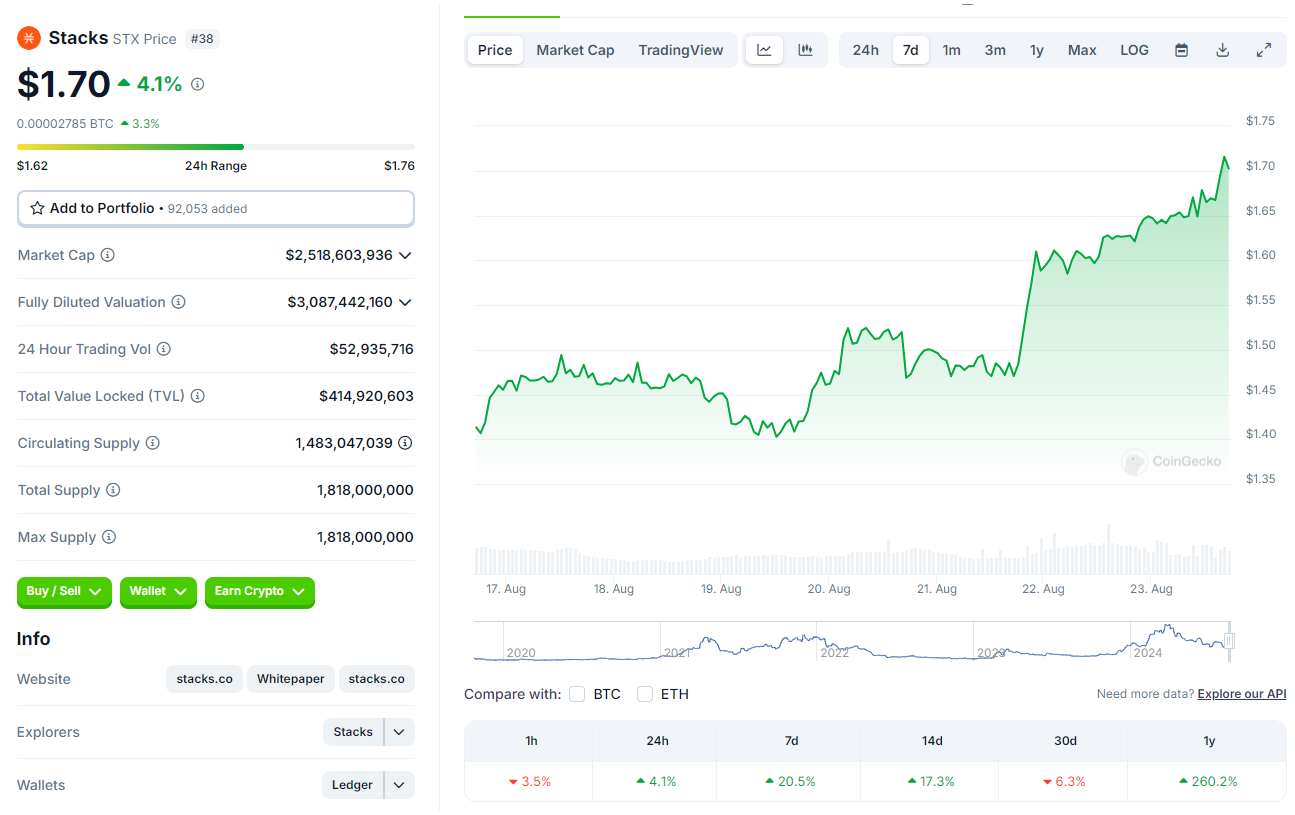This screenshot has height=815, width=1295.
Task: Click Explore our API link
Action: (1242, 694)
